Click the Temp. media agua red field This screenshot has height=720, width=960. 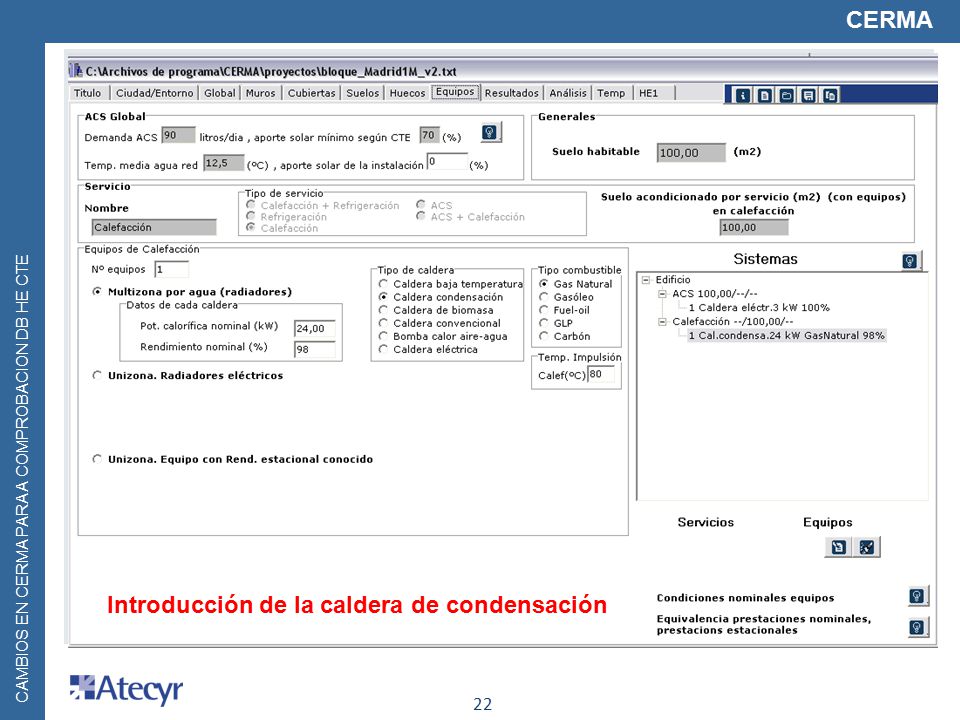pyautogui.click(x=223, y=163)
